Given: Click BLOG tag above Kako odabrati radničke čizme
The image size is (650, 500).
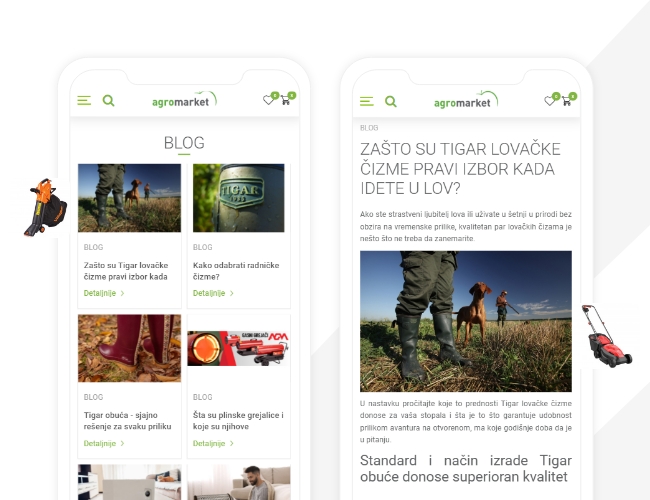Looking at the screenshot, I should (202, 247).
